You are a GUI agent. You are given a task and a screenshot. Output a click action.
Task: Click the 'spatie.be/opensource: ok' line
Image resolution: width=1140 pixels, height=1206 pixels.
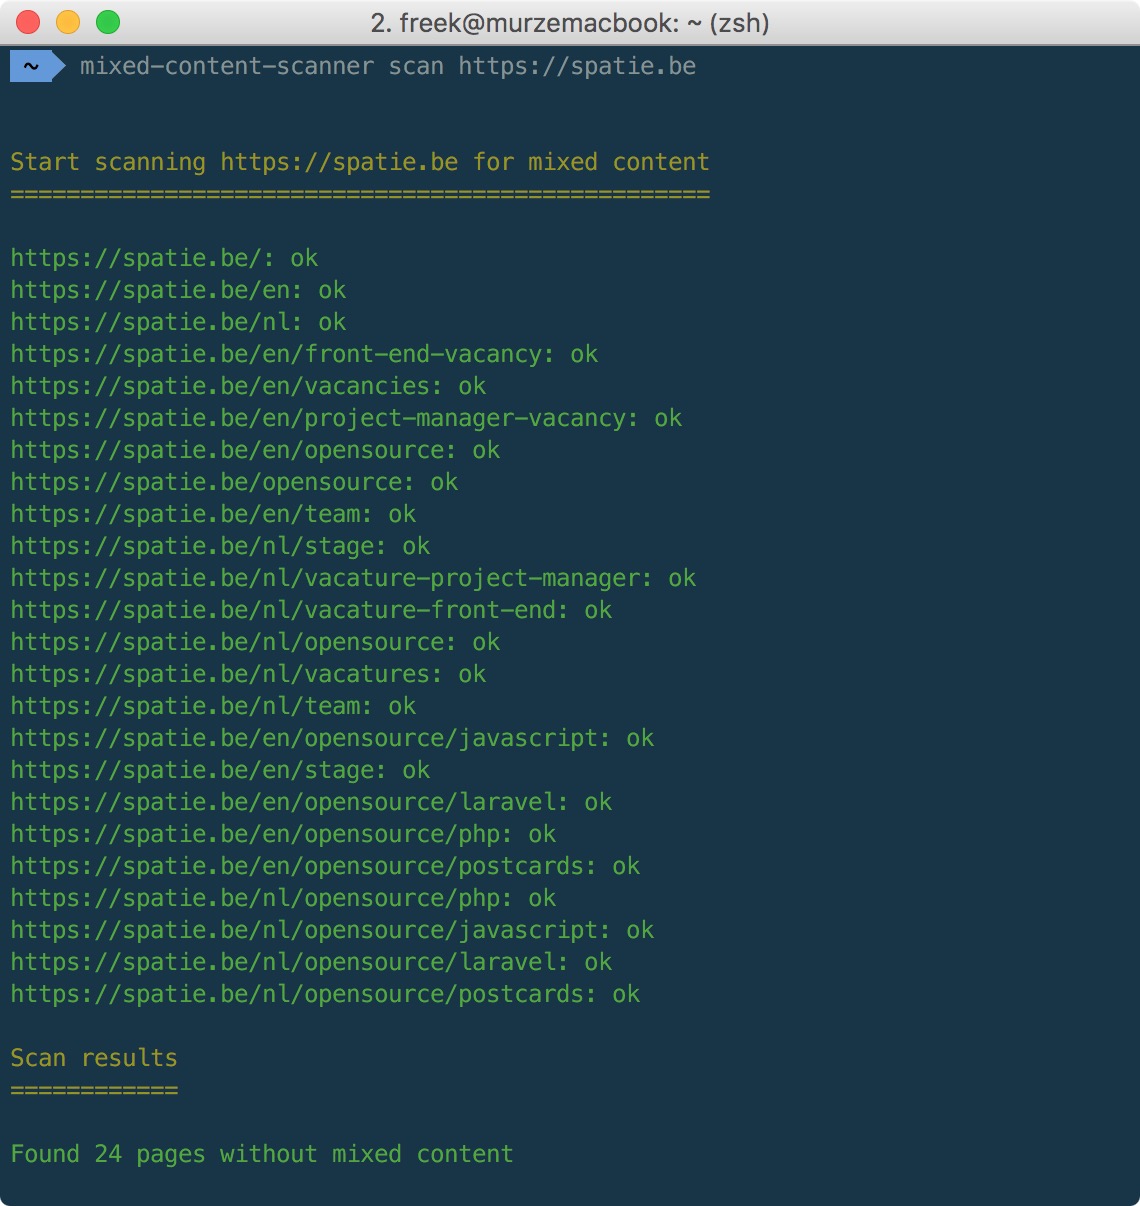point(234,482)
